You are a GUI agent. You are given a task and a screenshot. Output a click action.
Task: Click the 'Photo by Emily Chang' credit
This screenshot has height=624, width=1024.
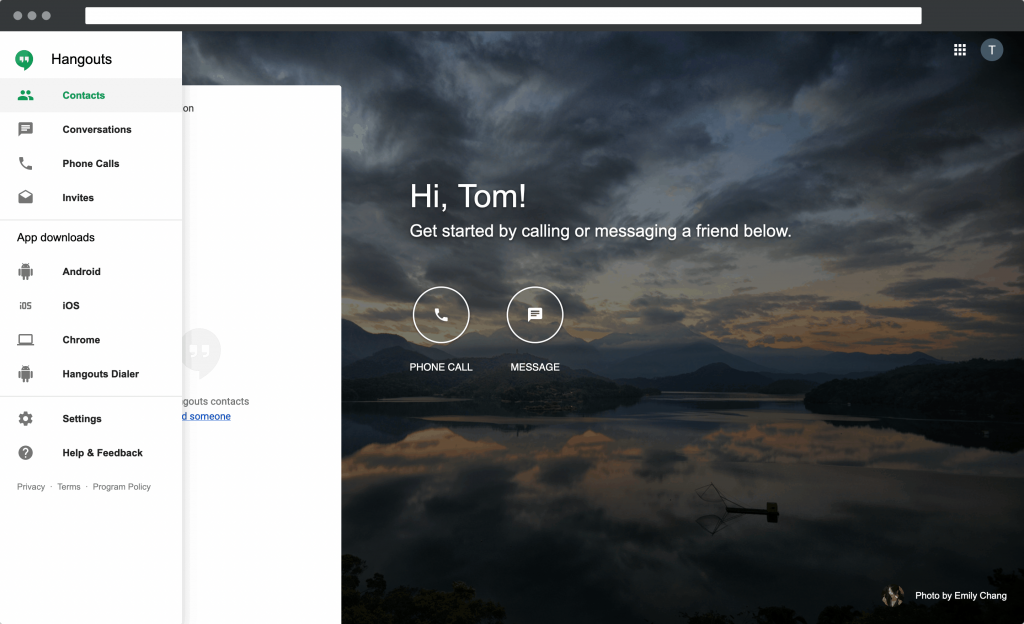pos(961,595)
